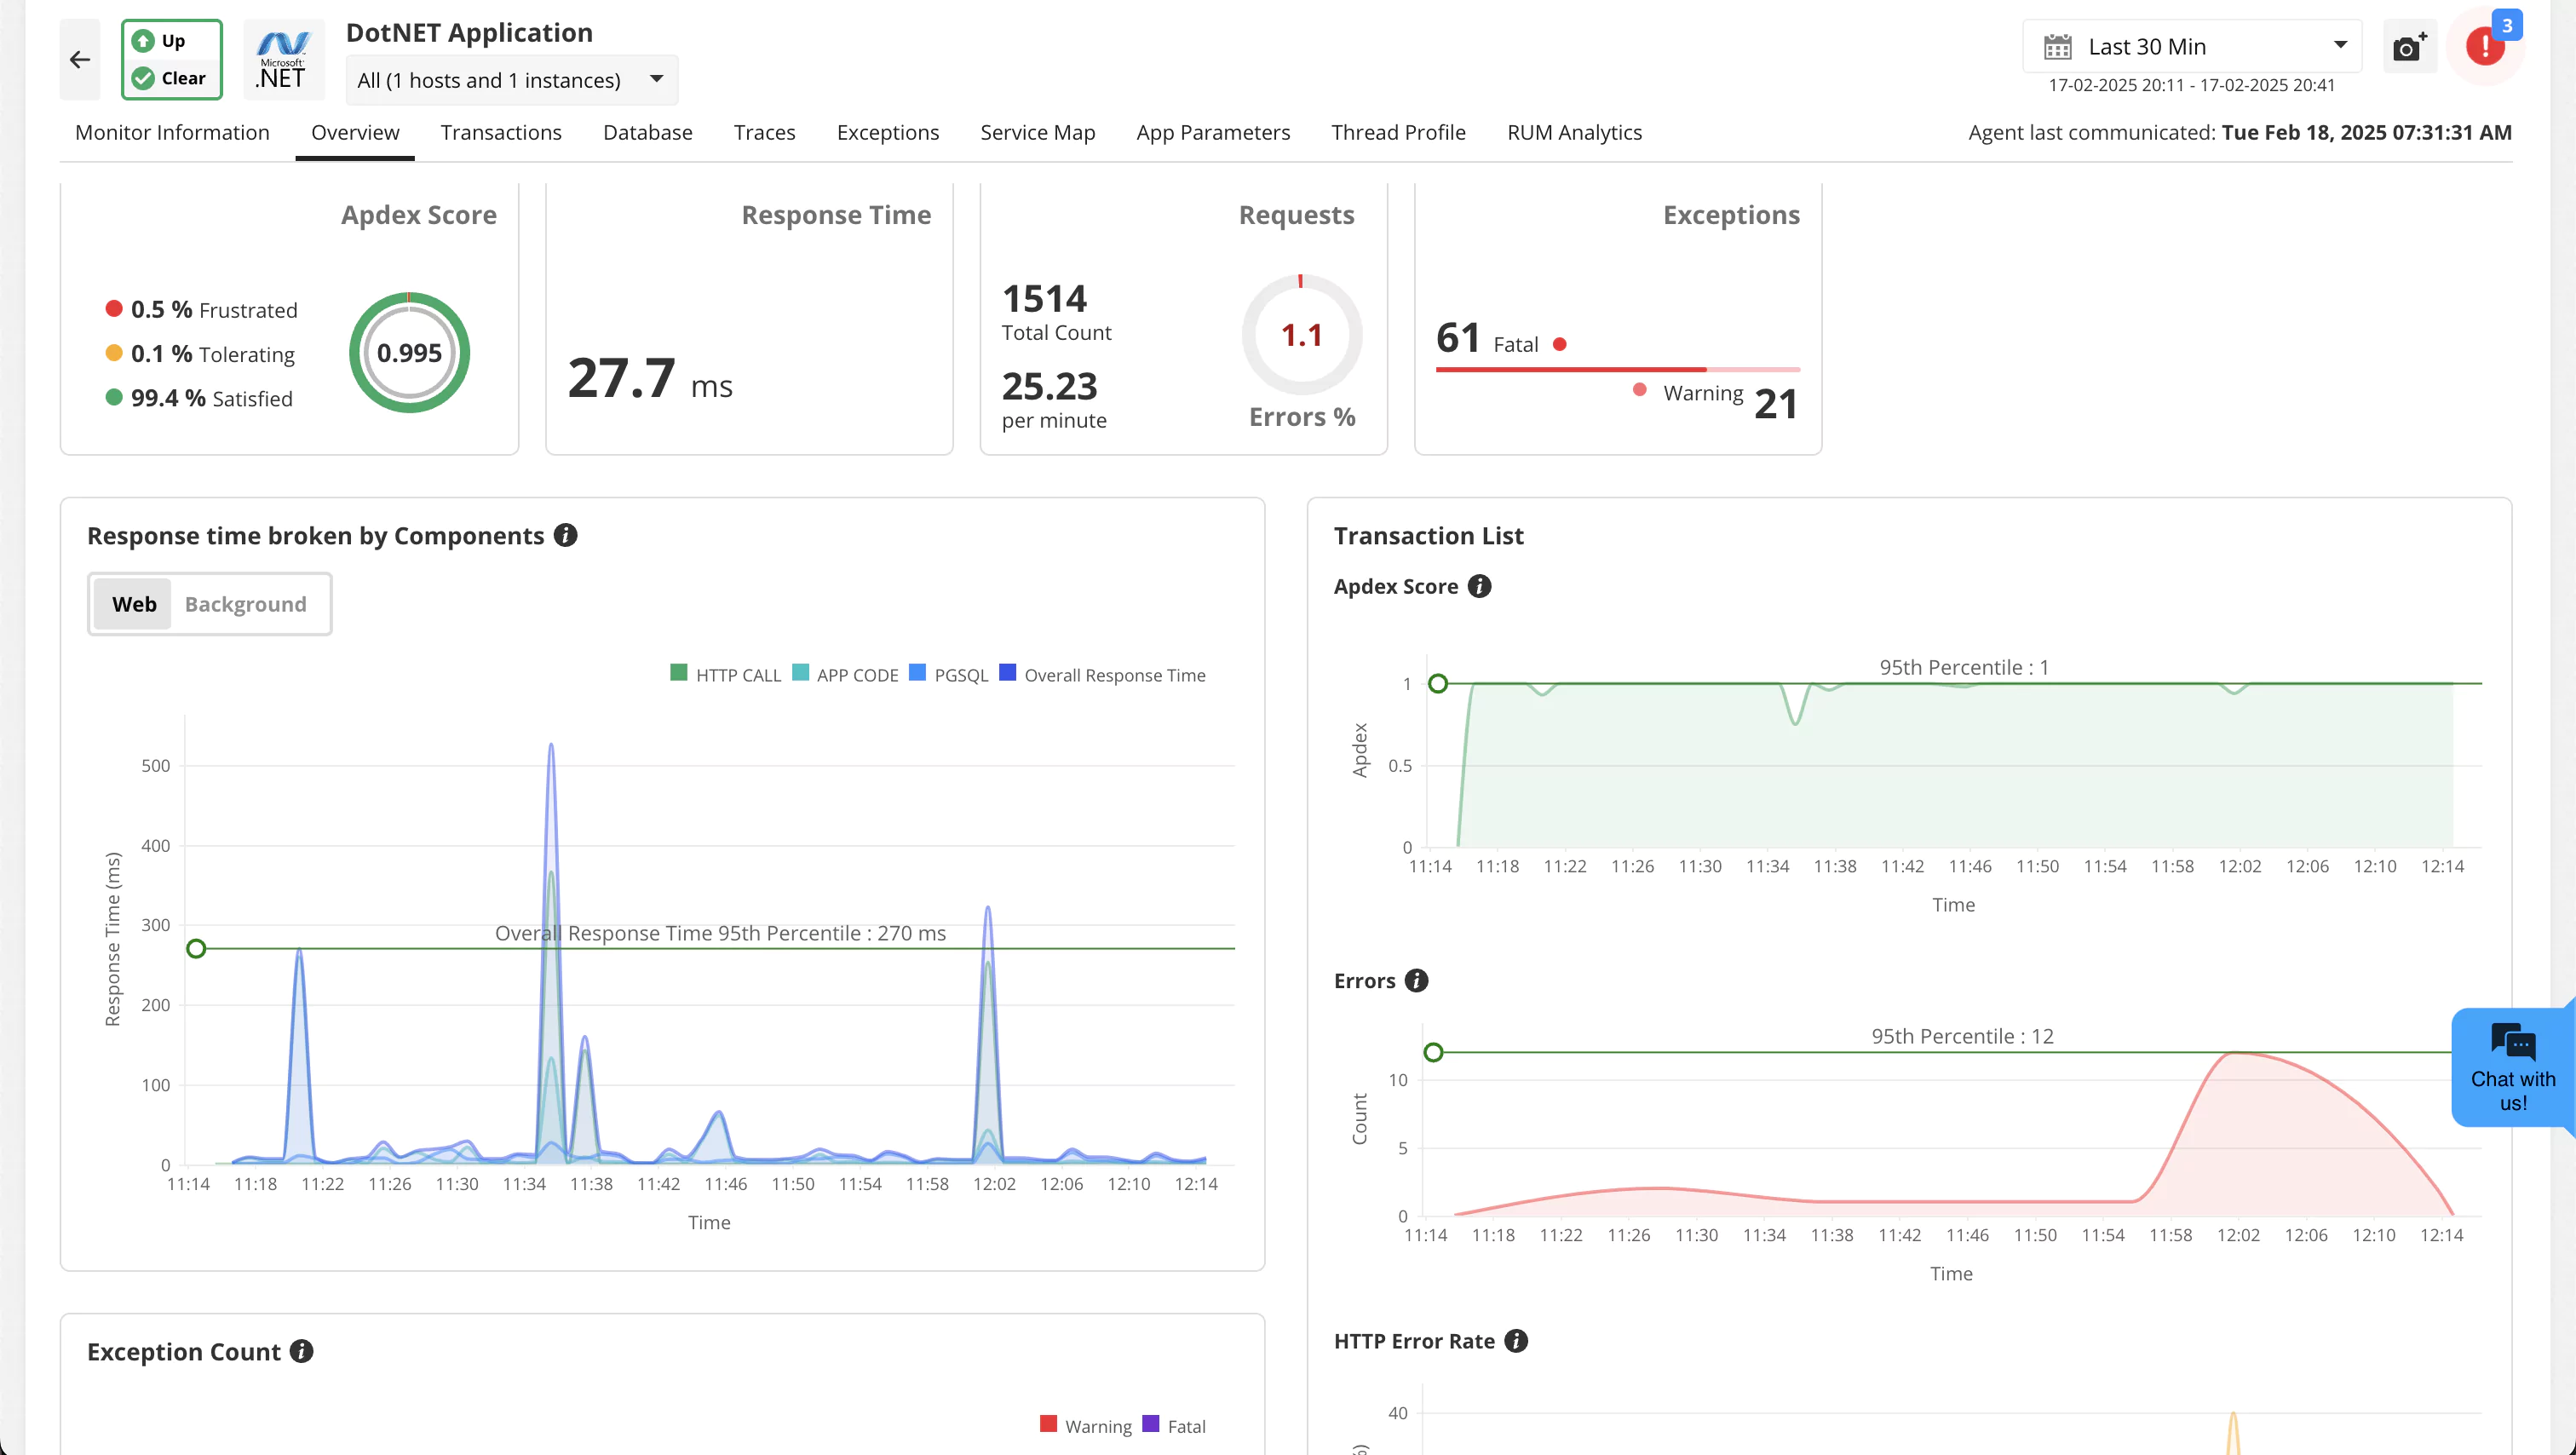2576x1455 pixels.
Task: Open the Chat with us panel
Action: 2512,1065
